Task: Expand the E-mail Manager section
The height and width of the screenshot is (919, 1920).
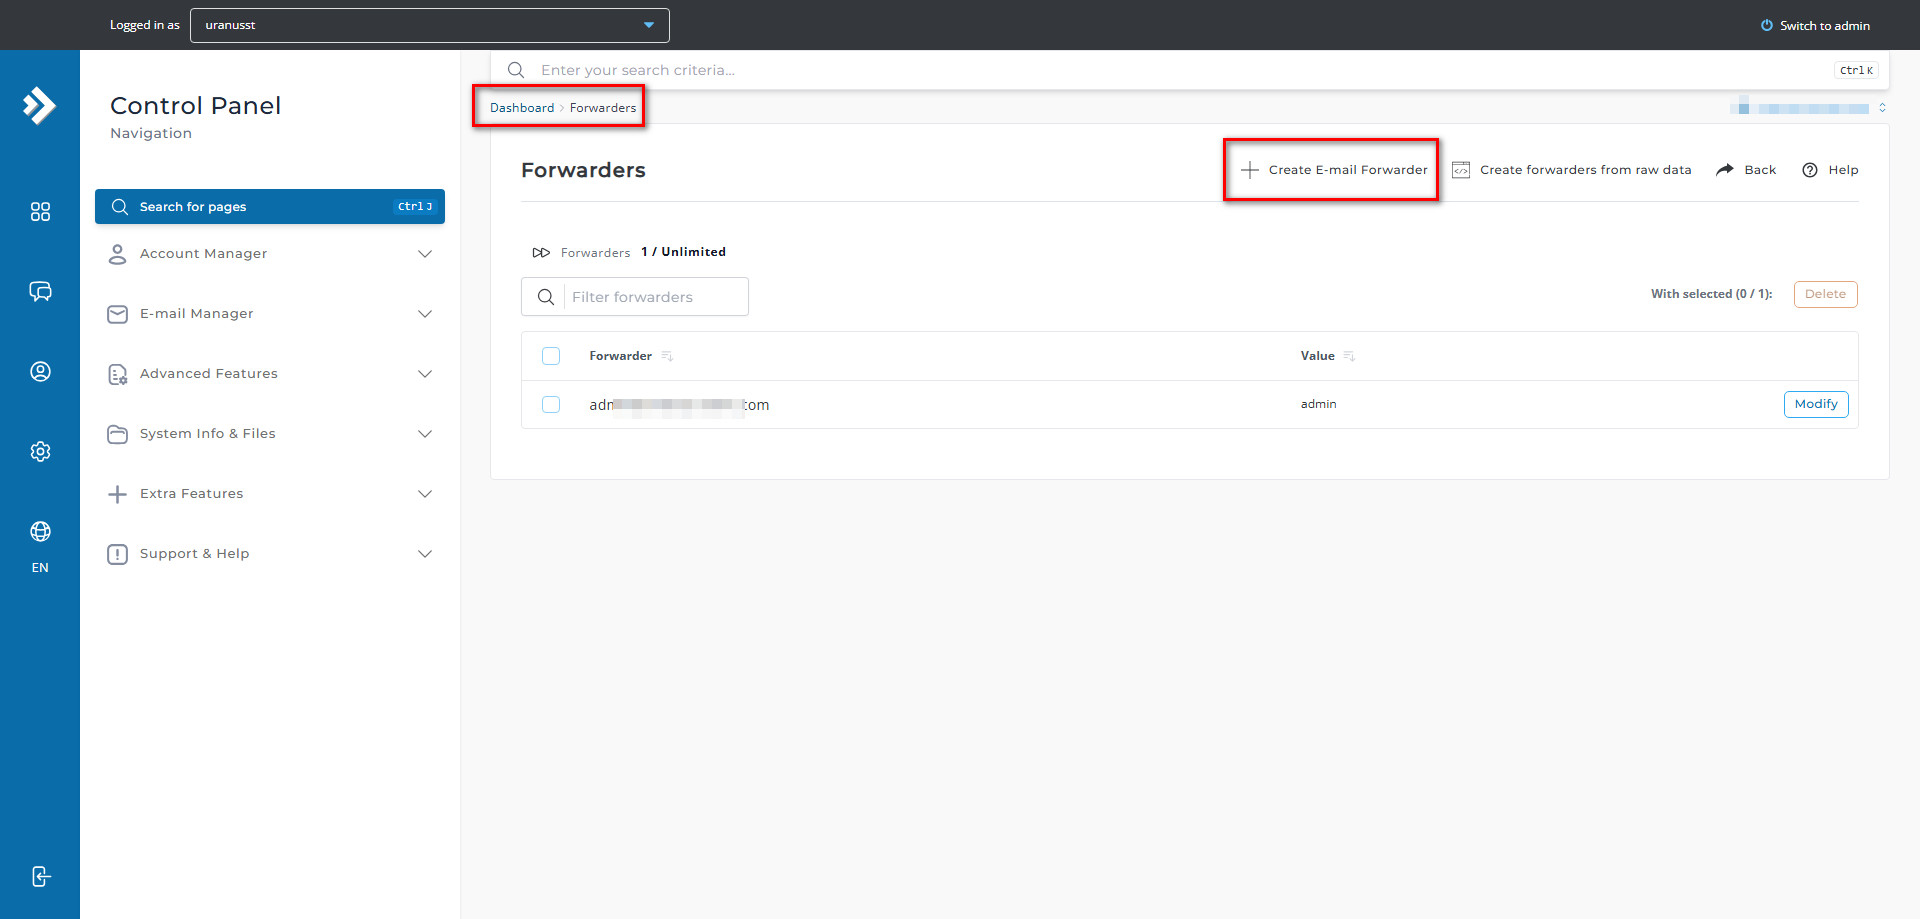Action: point(270,314)
